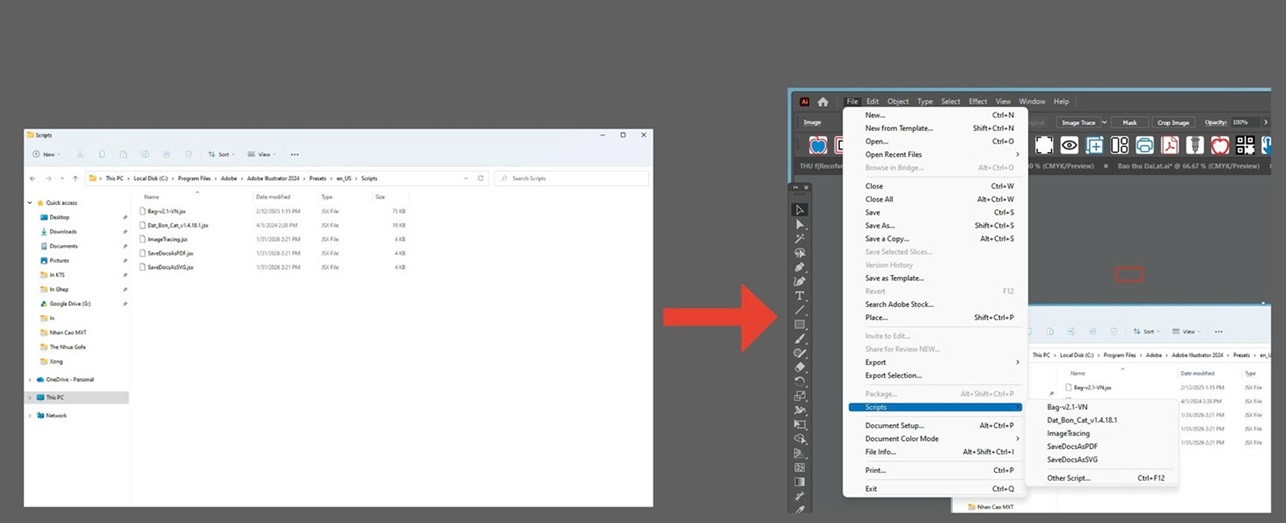Viewport: 1286px width, 523px height.
Task: Click the duplicate-plus plugin icon
Action: coord(1094,145)
